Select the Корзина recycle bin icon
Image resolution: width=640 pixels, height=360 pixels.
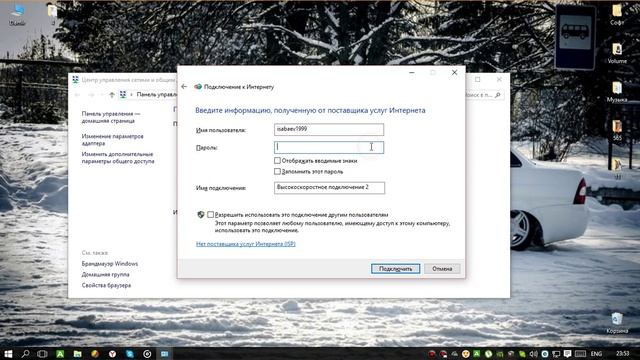pos(617,322)
